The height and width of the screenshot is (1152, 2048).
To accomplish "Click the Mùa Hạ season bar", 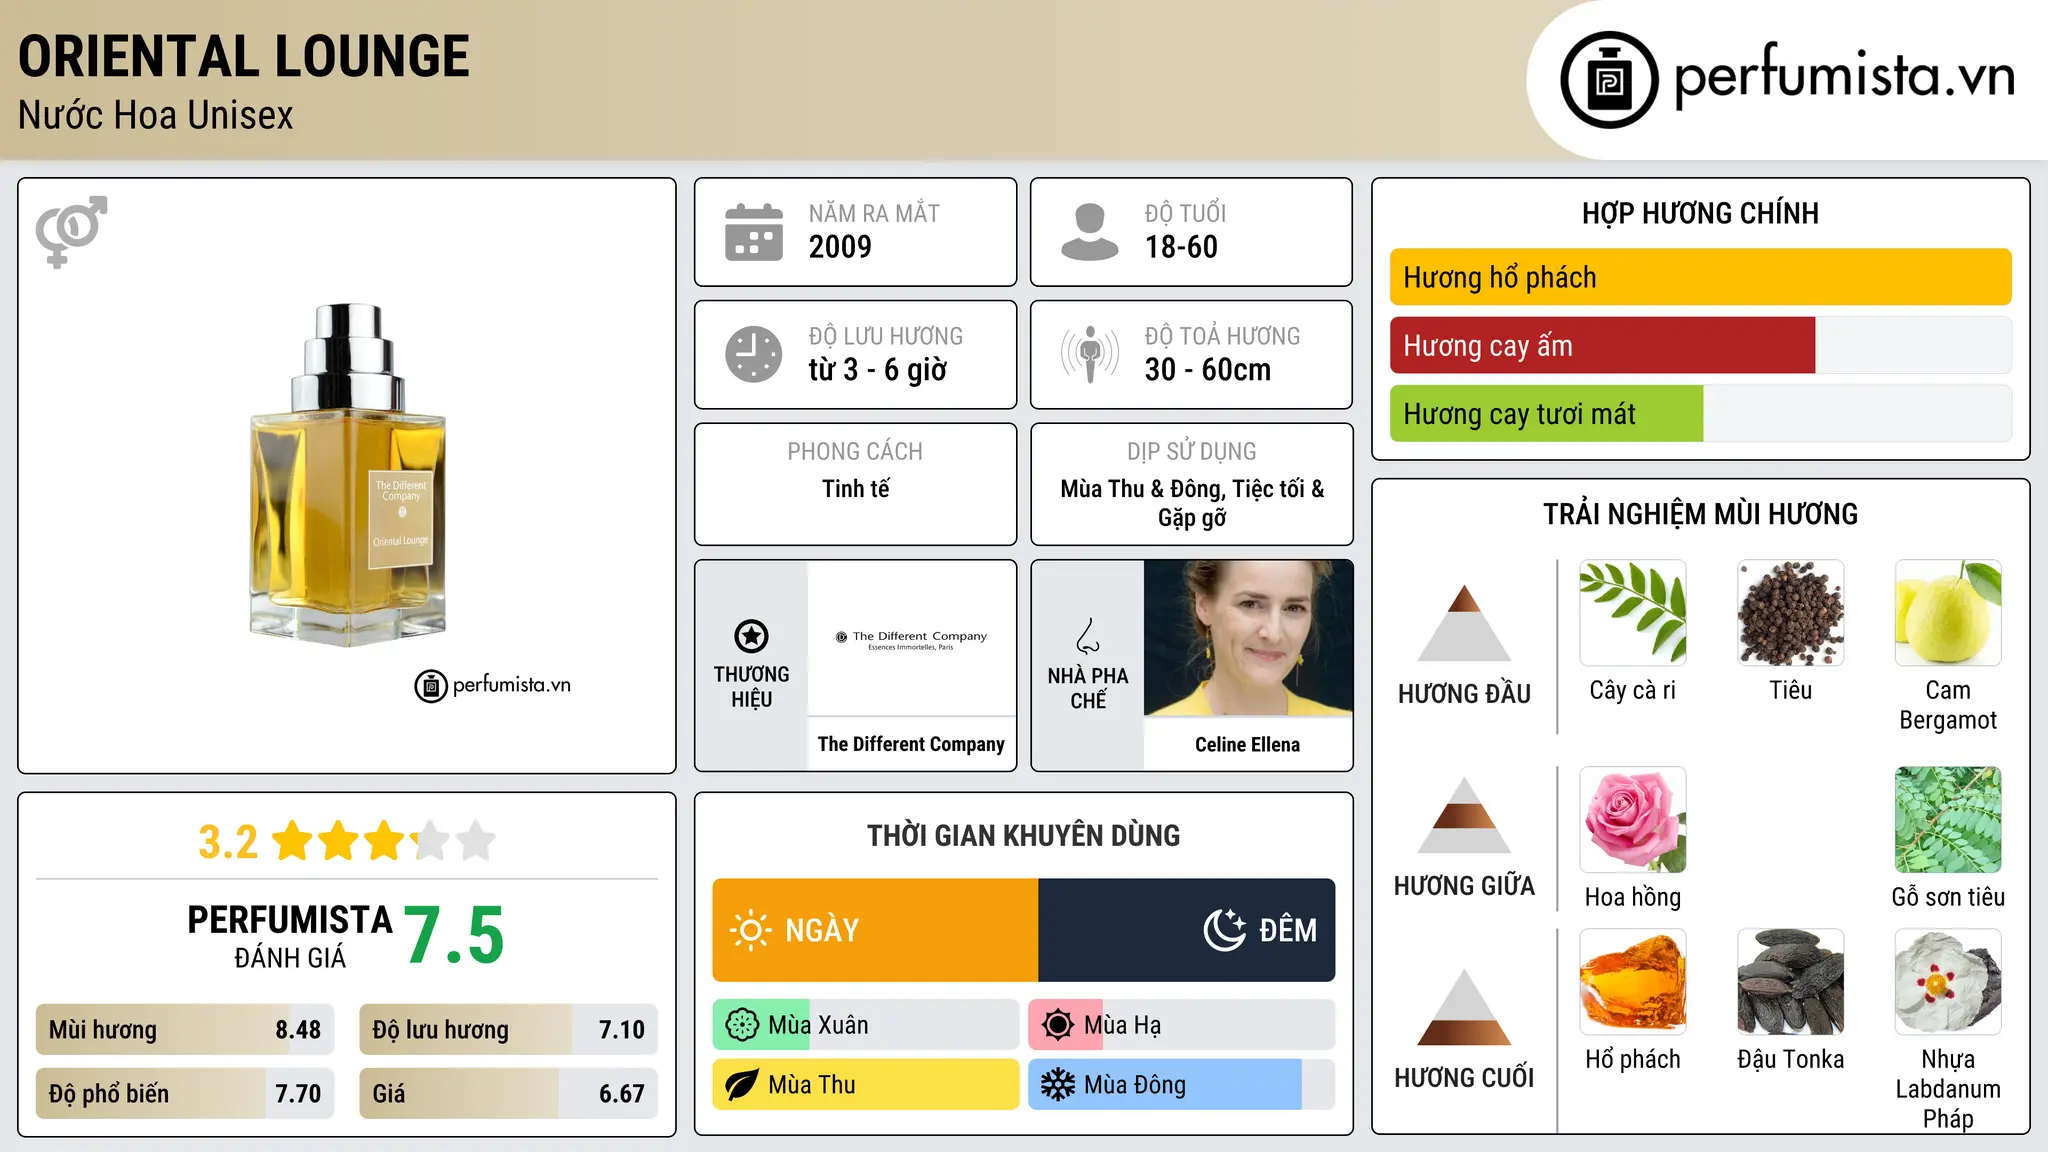I will [1182, 1025].
